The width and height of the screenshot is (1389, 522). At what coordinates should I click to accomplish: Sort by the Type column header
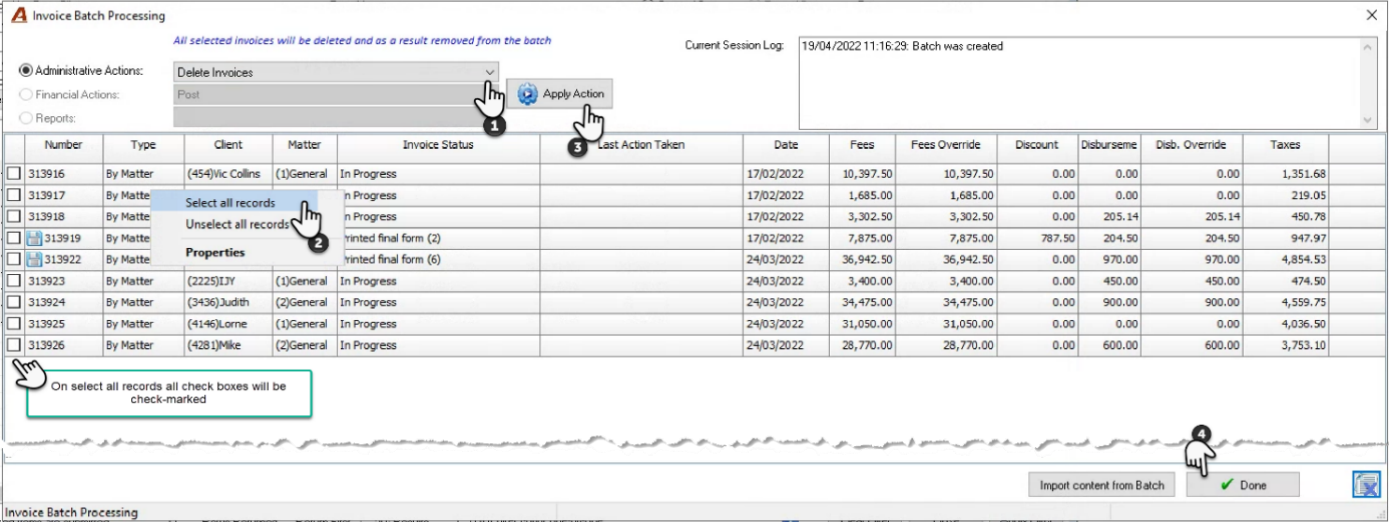pyautogui.click(x=143, y=145)
